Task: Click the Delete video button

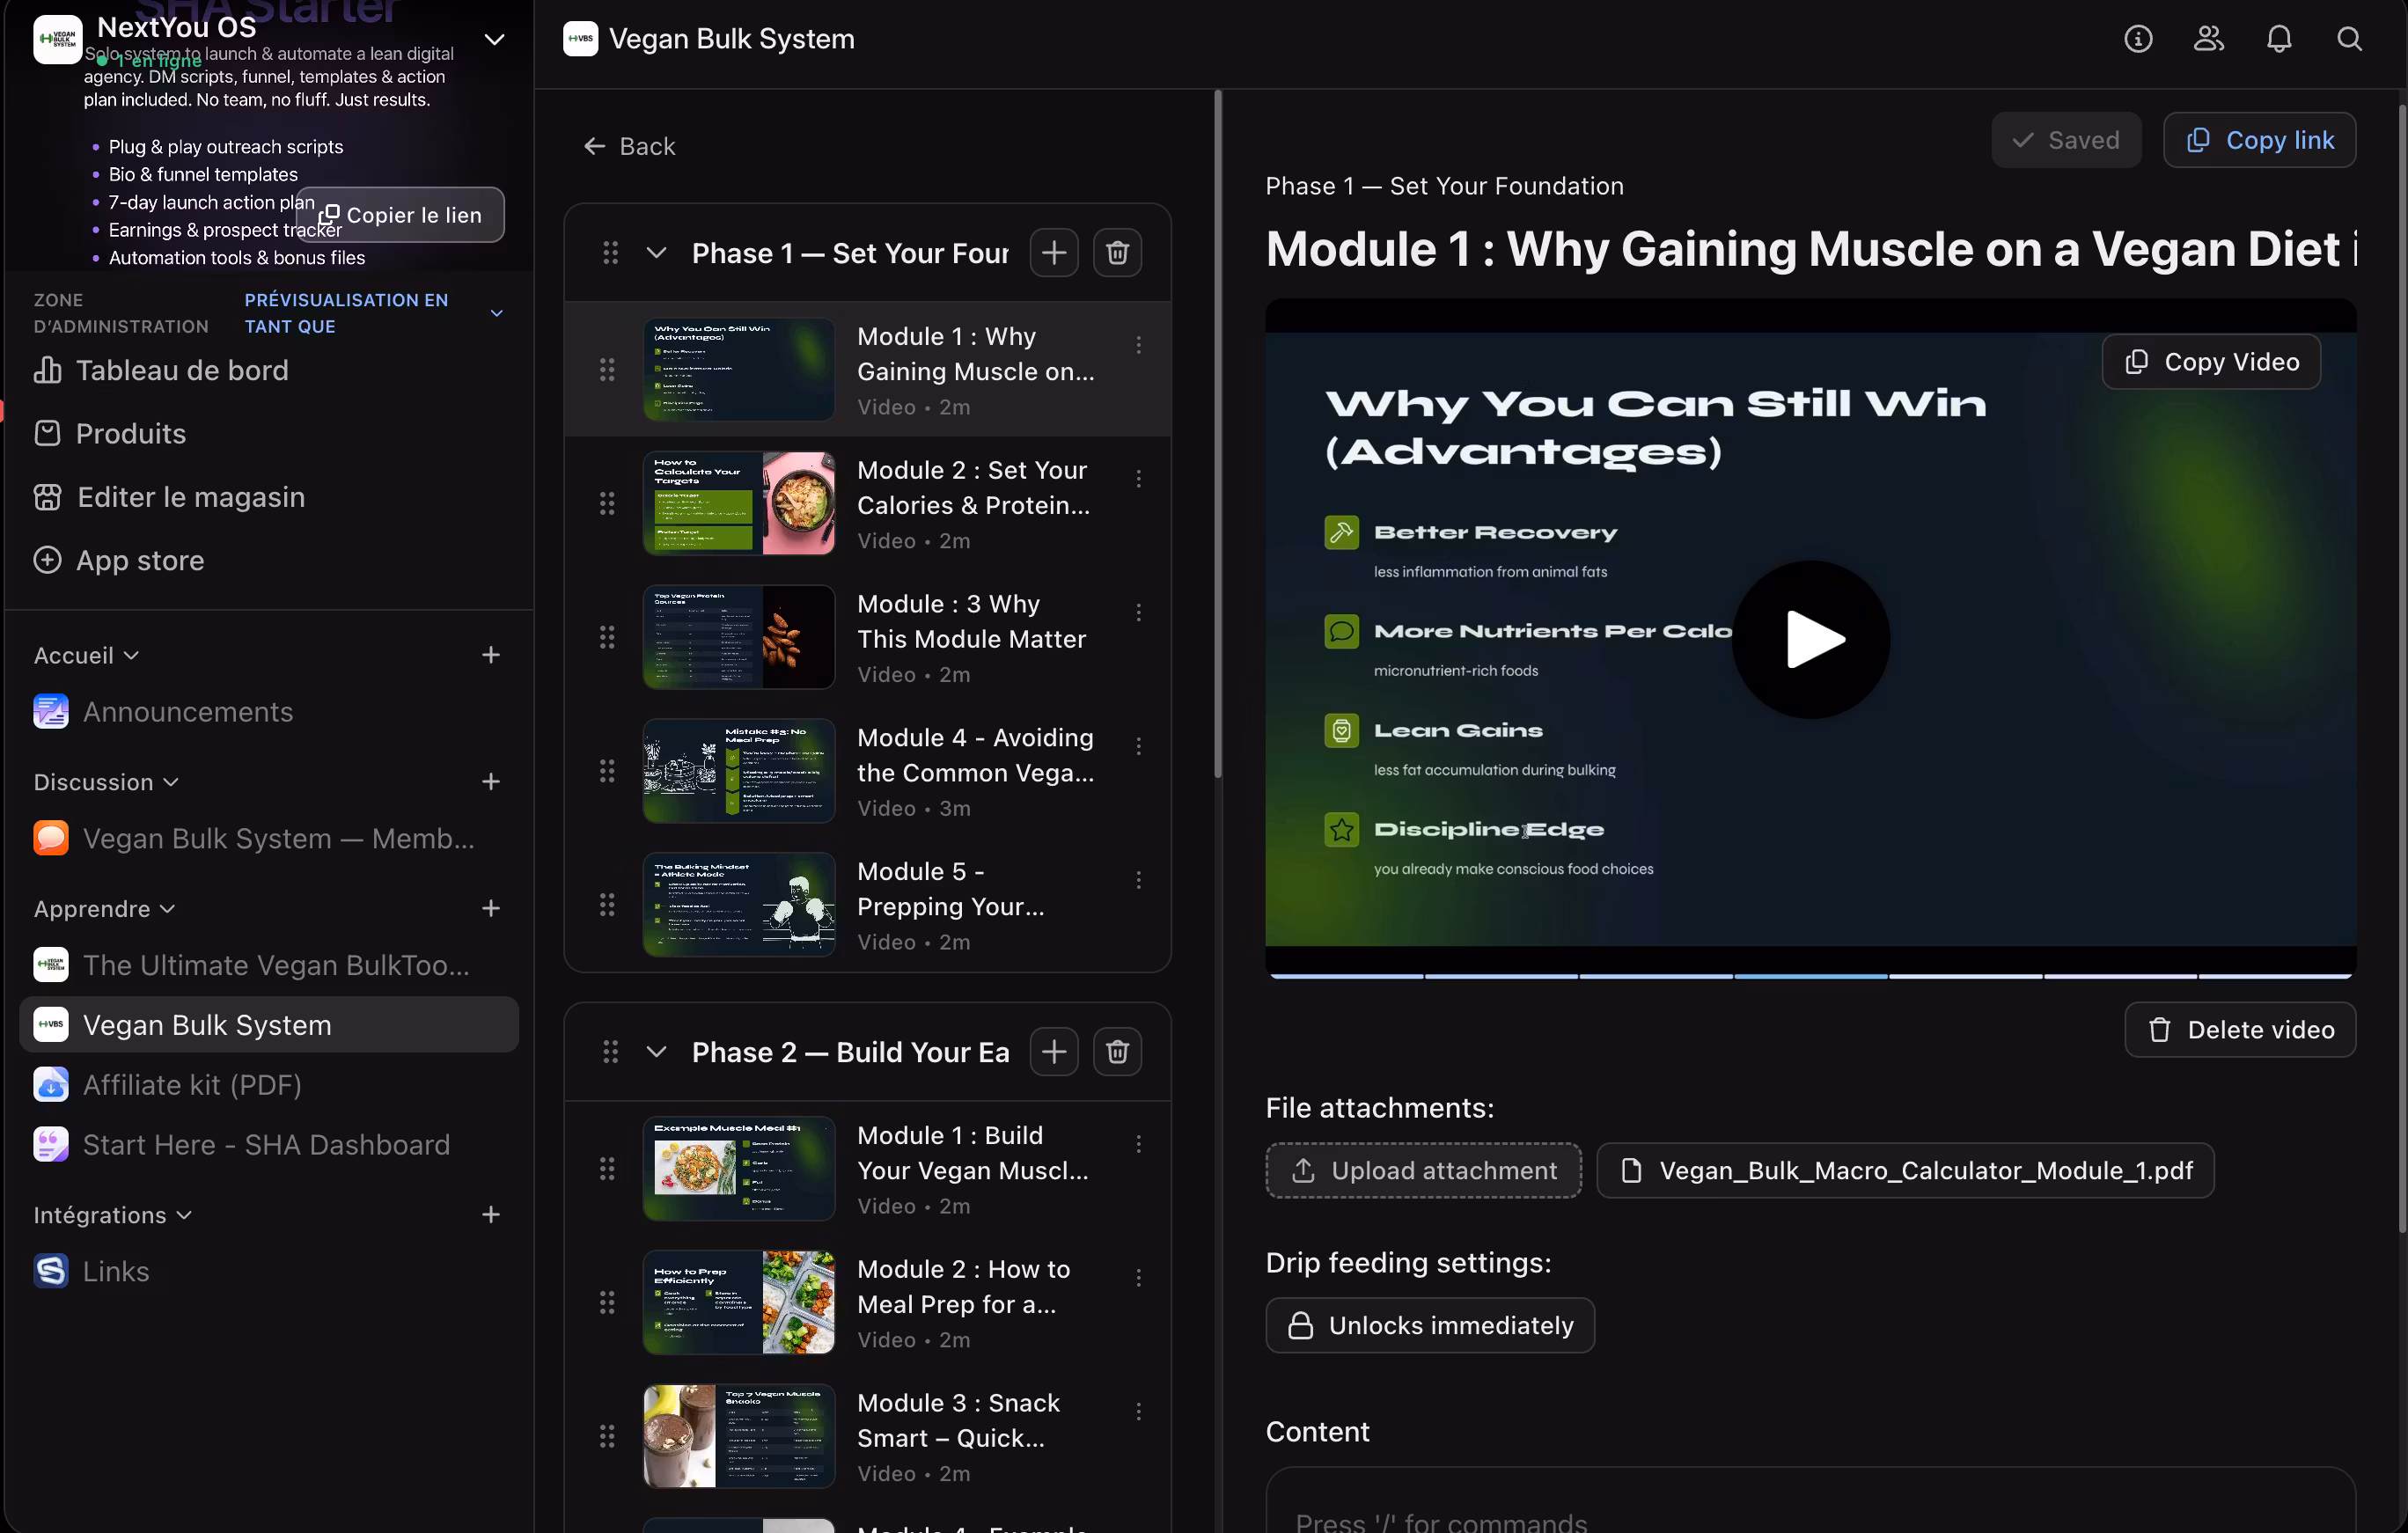Action: click(2239, 1030)
